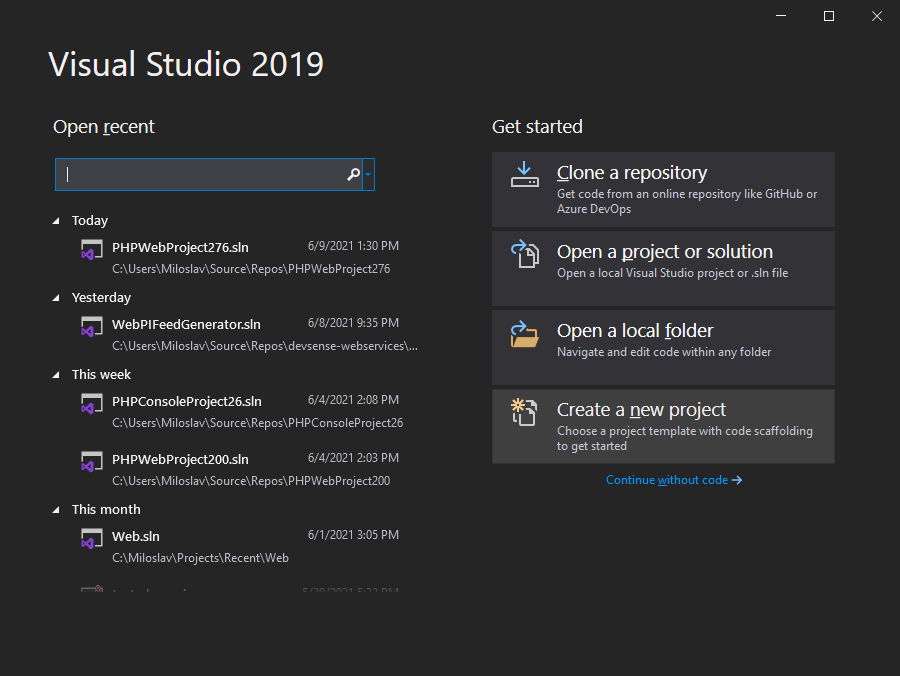Click the Open a local folder icon
900x676 pixels.
[x=525, y=334]
